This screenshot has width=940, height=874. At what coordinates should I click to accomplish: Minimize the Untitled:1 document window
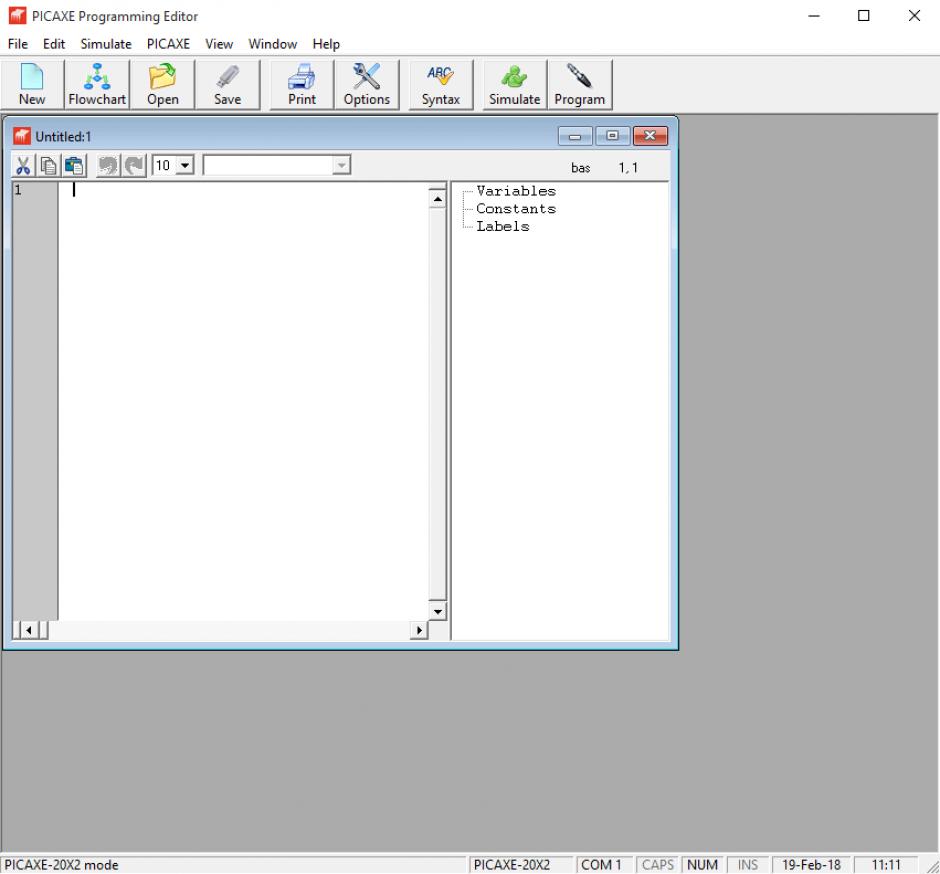[x=575, y=136]
